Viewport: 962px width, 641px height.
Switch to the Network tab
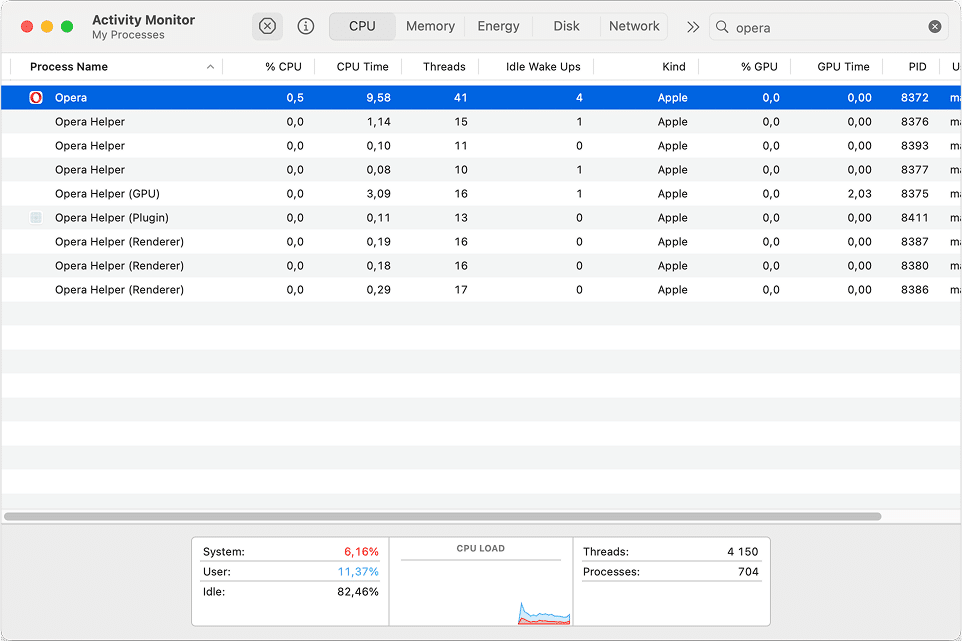click(x=634, y=26)
